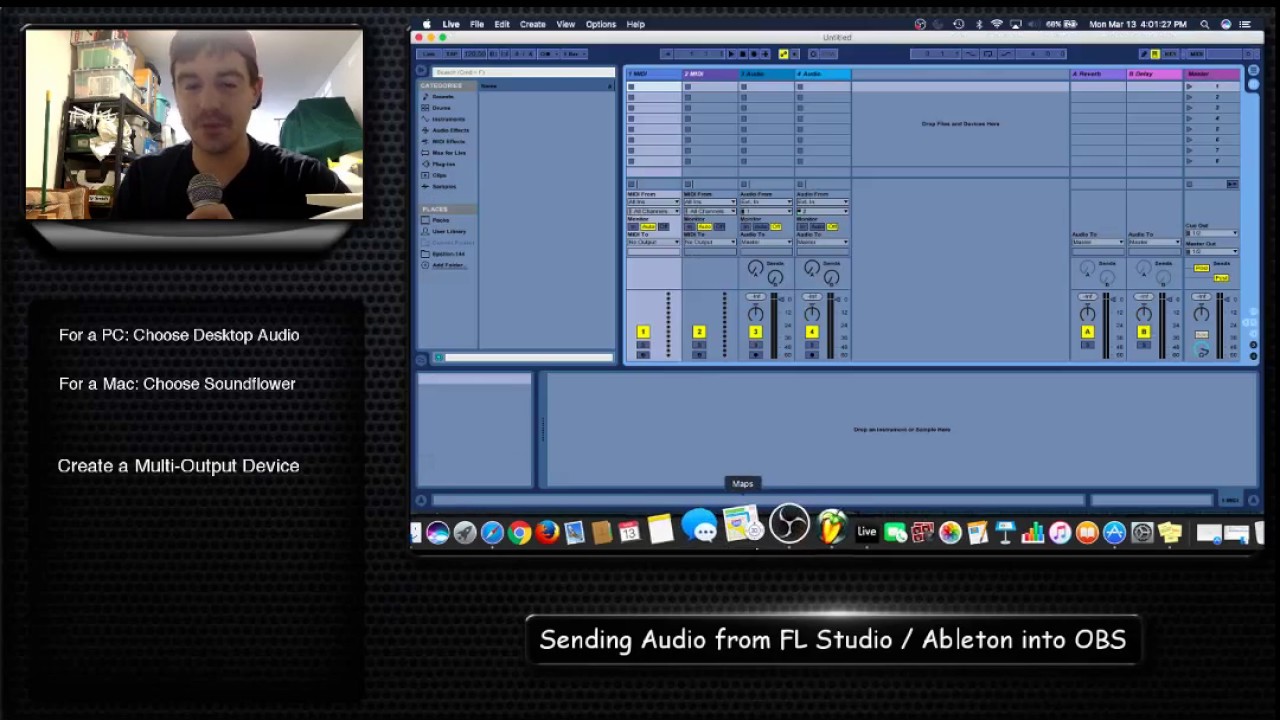Toggle track activator 3 on Audio track
The height and width of the screenshot is (720, 1280).
pyautogui.click(x=755, y=332)
